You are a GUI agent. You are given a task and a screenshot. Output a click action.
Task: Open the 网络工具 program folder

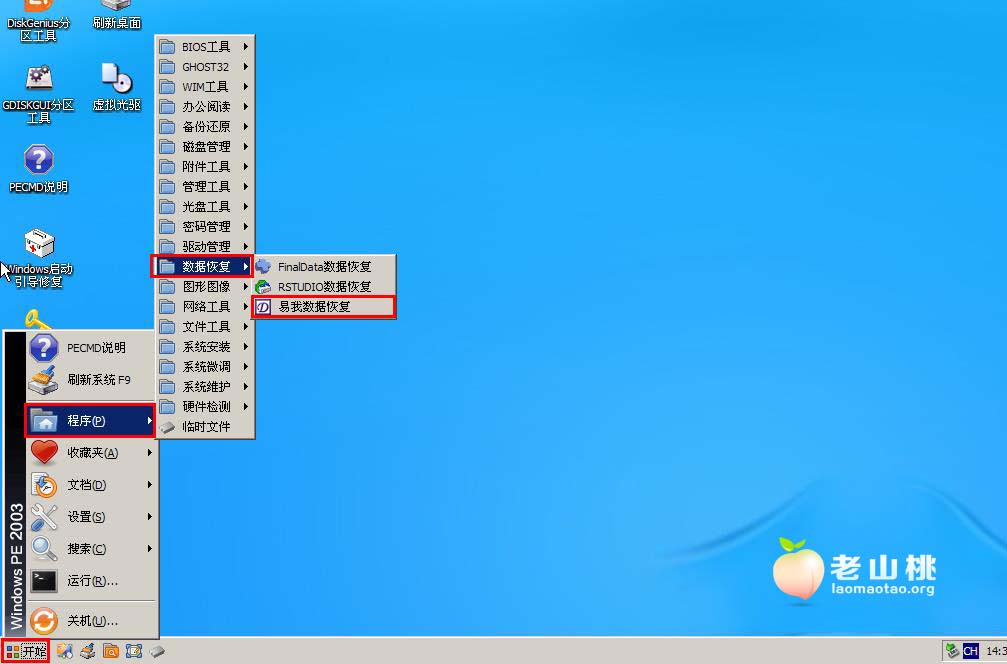[205, 306]
